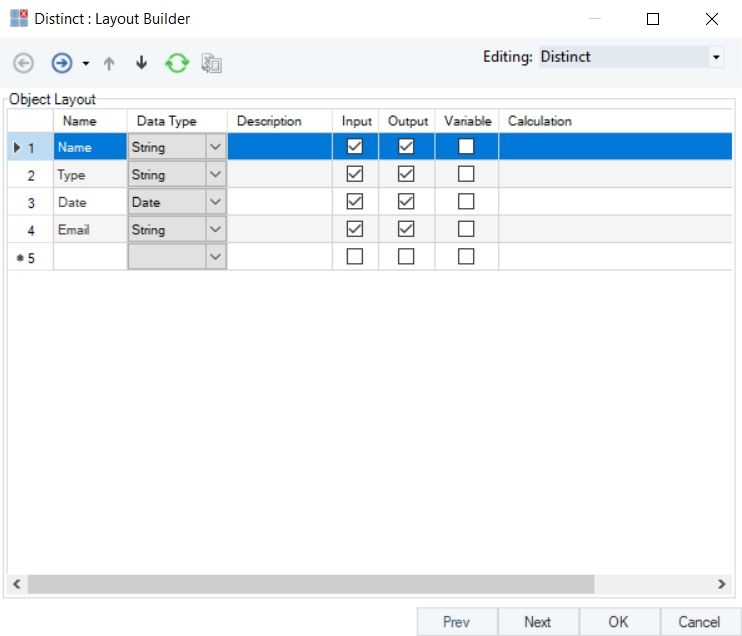
Task: Expand the Data Type dropdown for Date row
Action: 216,202
